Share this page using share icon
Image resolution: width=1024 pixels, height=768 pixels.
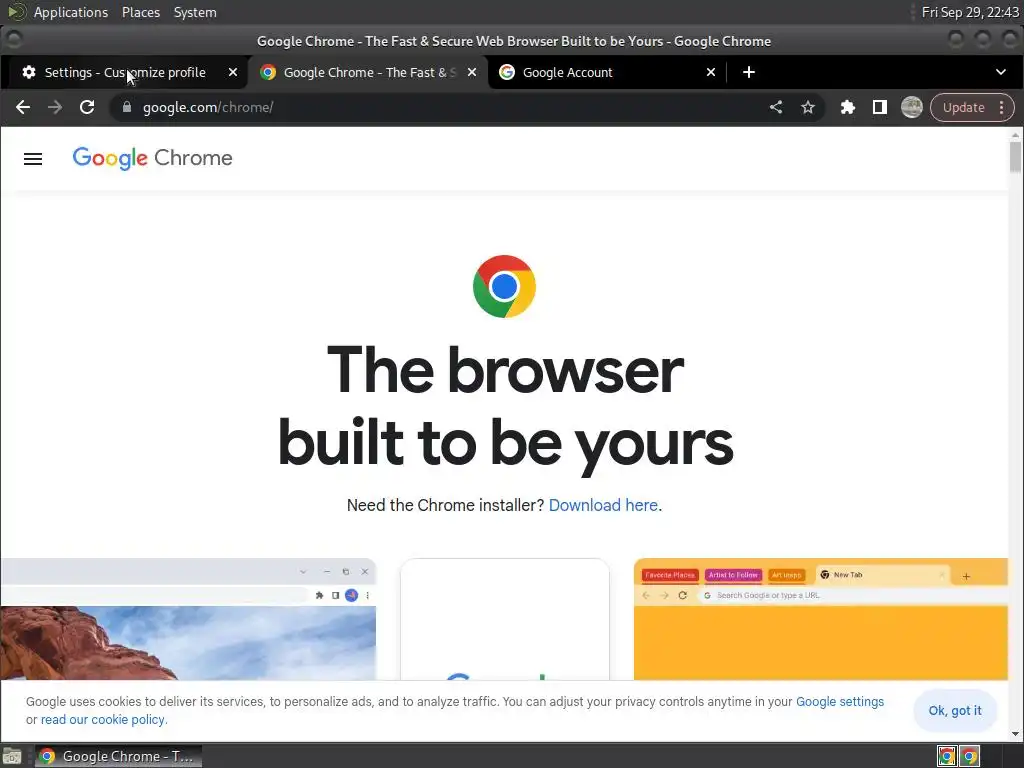(776, 107)
